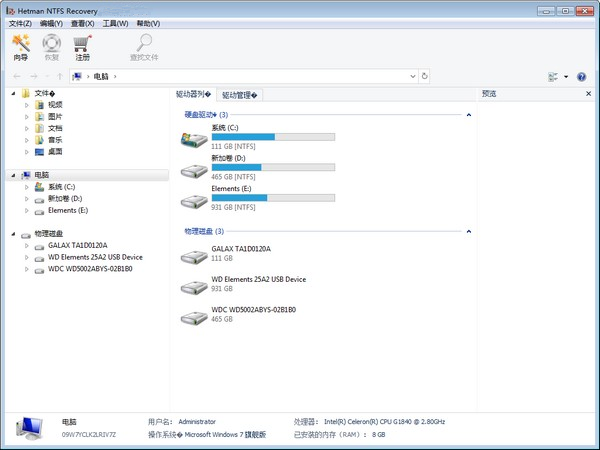Select 系统 (C:) drive icon in drive list
600x450 pixels.
coord(194,140)
